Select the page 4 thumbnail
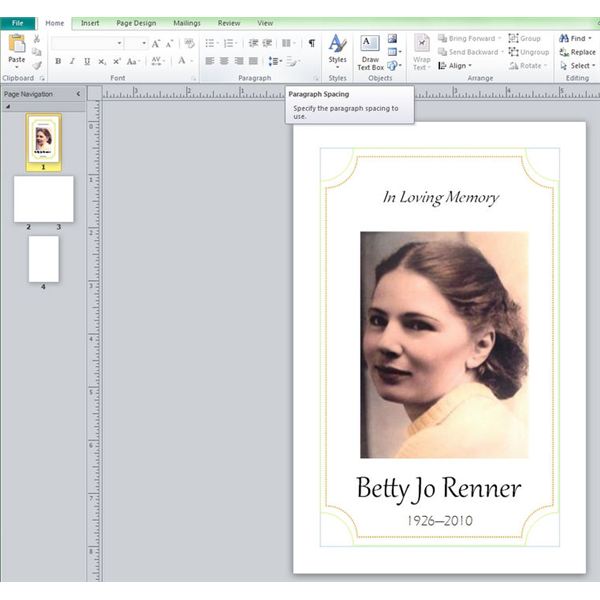The image size is (600, 600). coord(43,259)
